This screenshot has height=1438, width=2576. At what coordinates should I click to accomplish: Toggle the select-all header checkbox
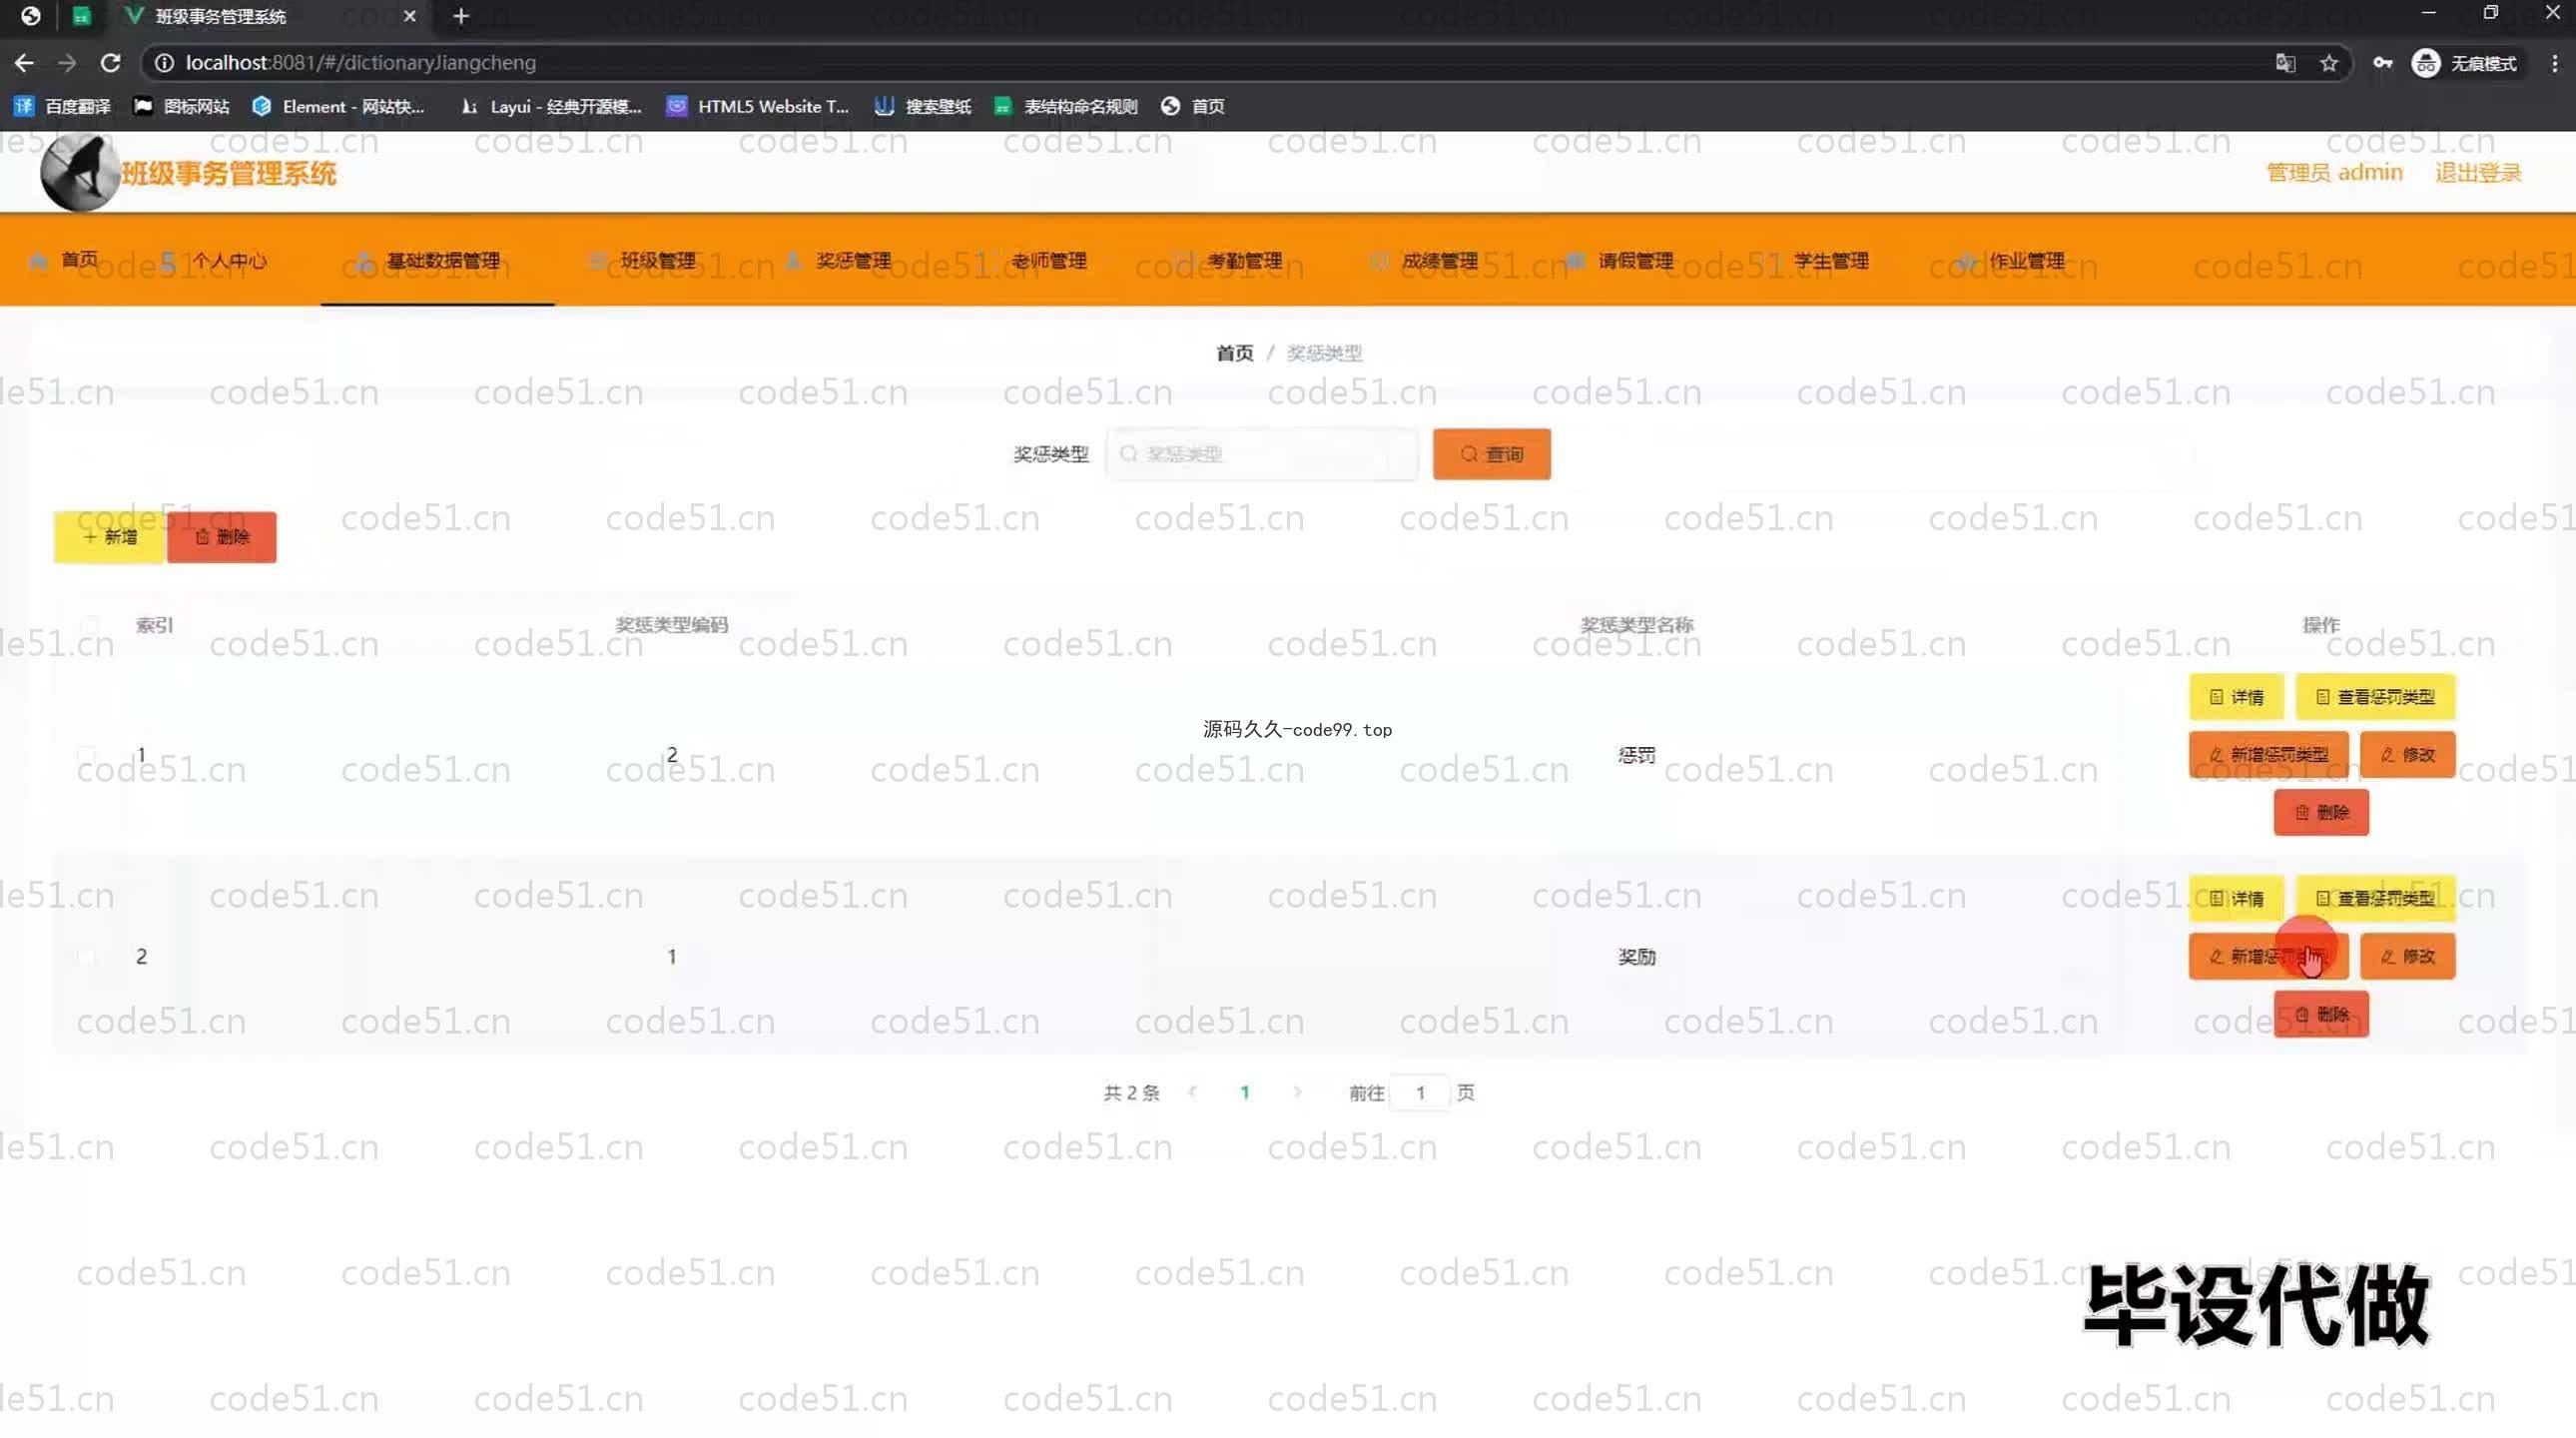(88, 625)
